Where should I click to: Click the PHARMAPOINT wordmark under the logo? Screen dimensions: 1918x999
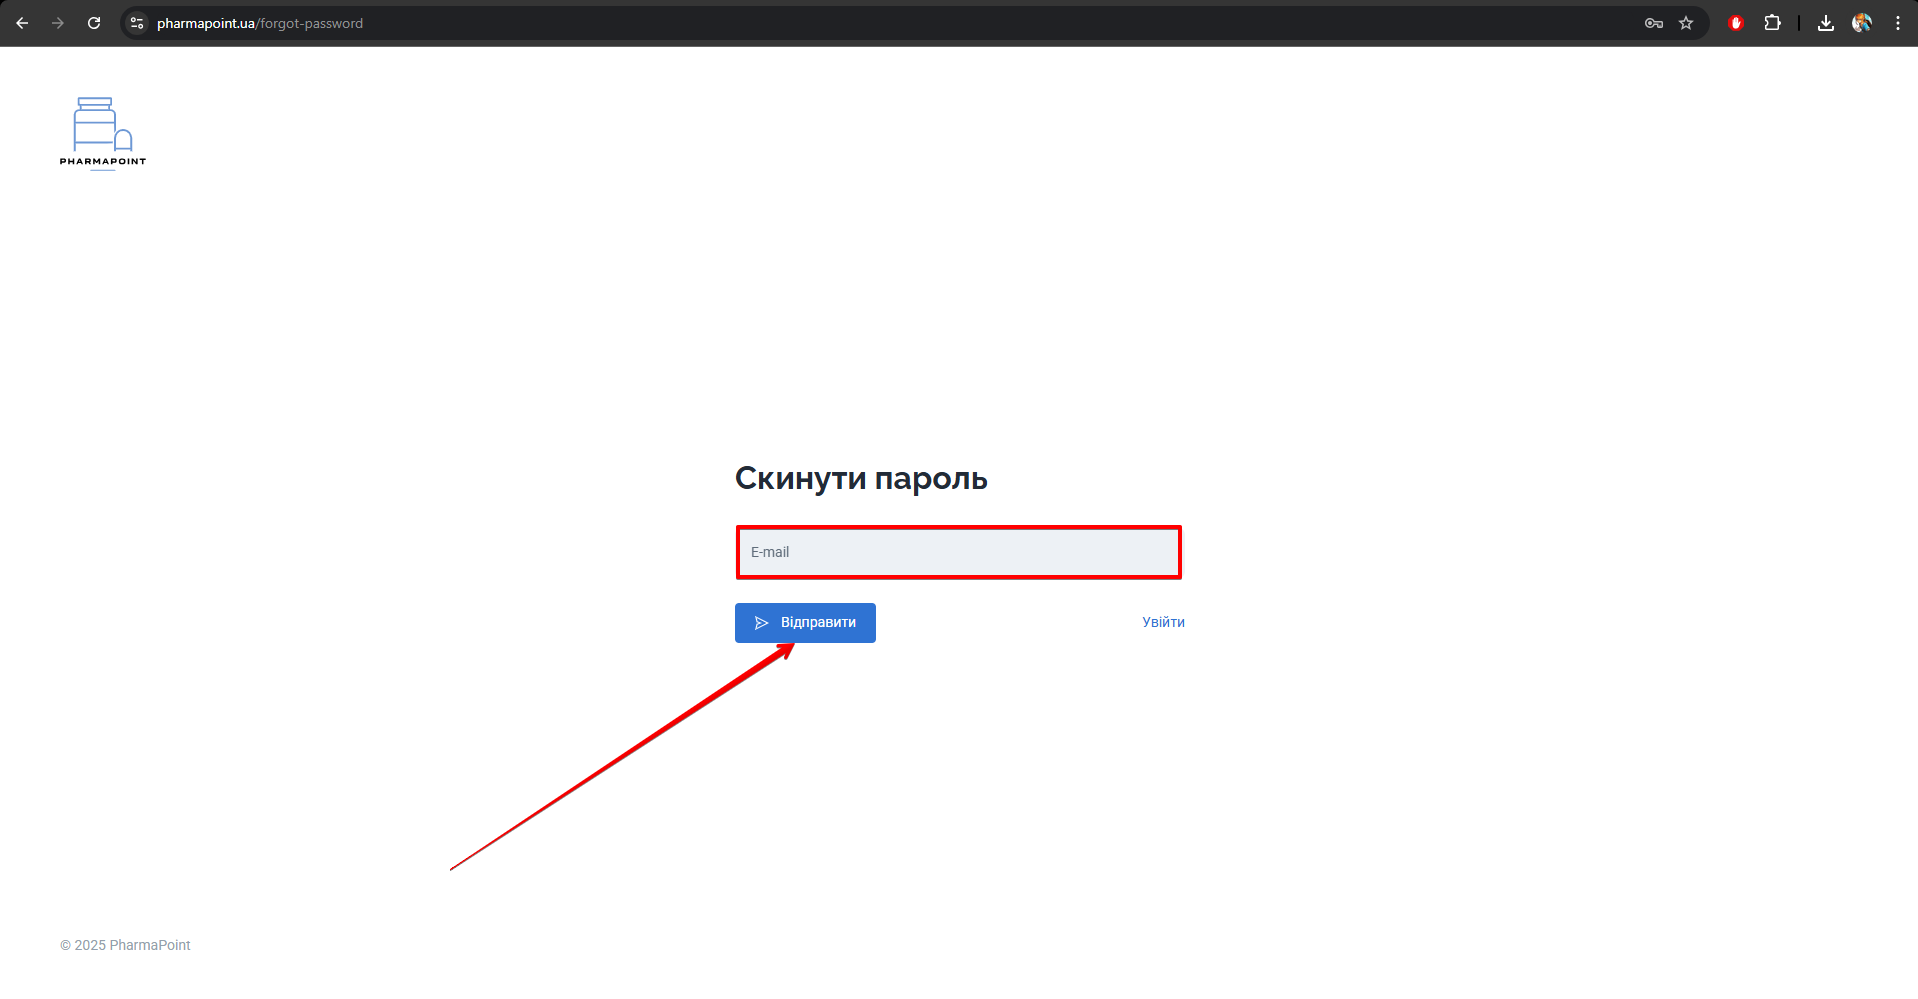(x=103, y=161)
